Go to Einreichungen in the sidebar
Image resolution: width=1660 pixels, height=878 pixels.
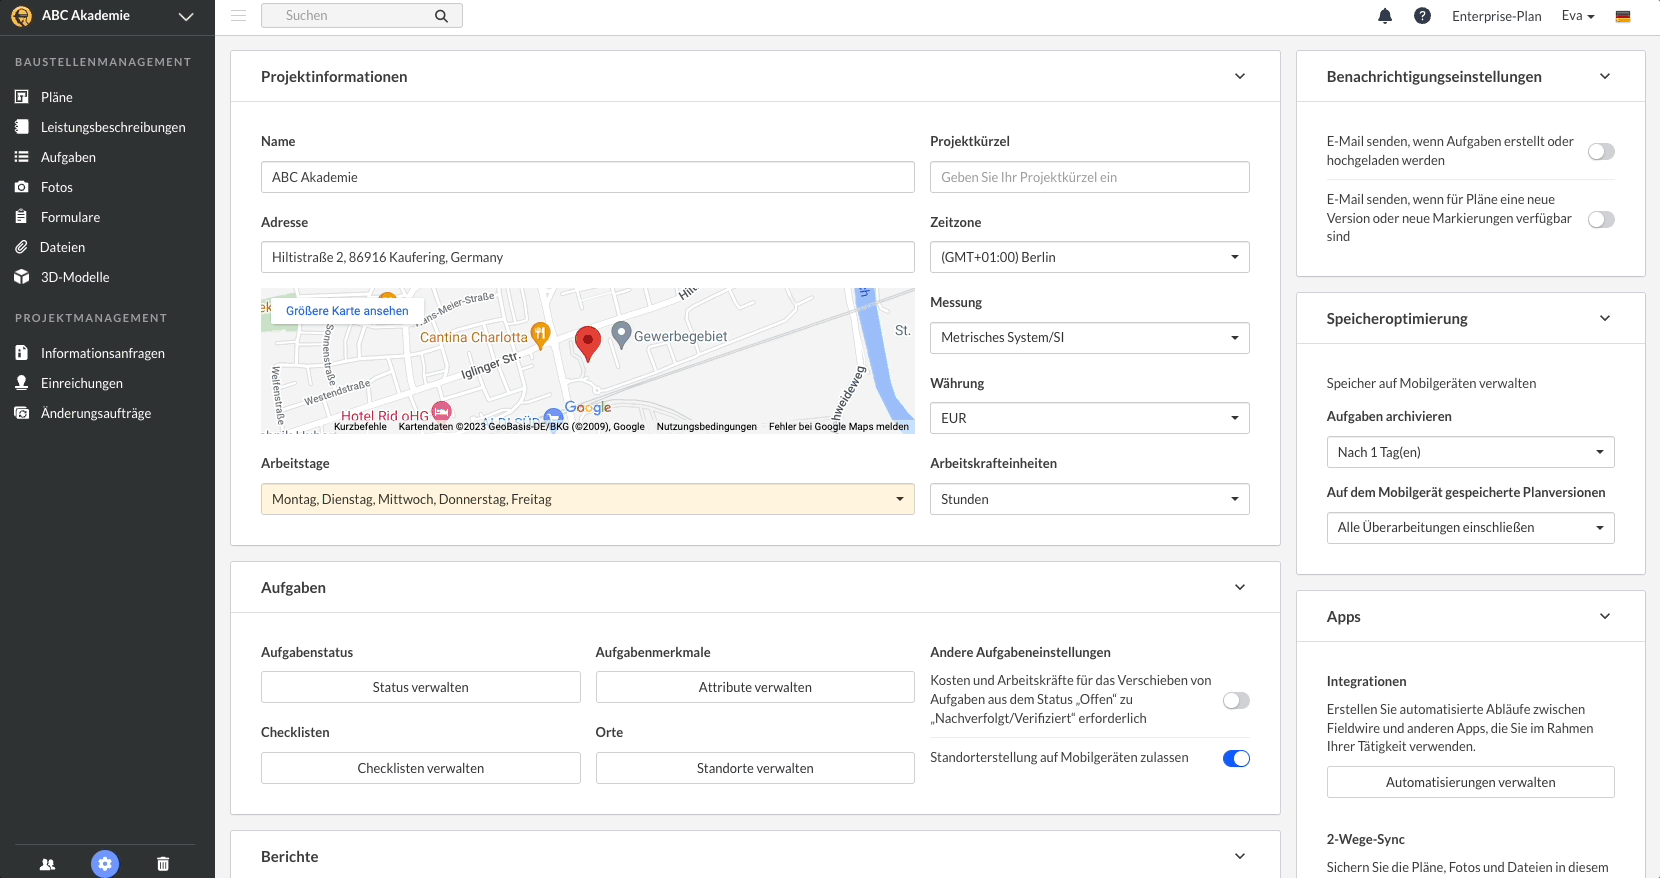point(82,383)
